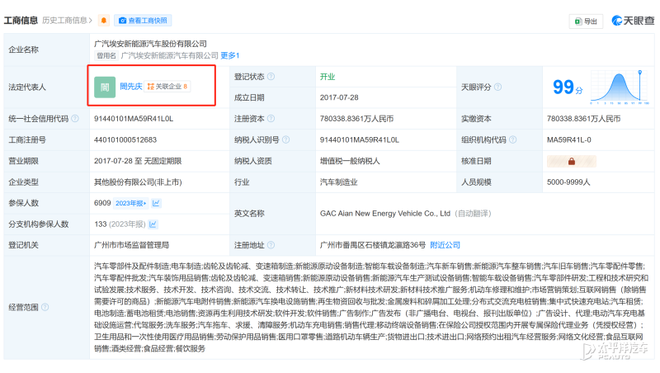Click the 工商信息 section heading
The height and width of the screenshot is (373, 660).
[x=21, y=20]
